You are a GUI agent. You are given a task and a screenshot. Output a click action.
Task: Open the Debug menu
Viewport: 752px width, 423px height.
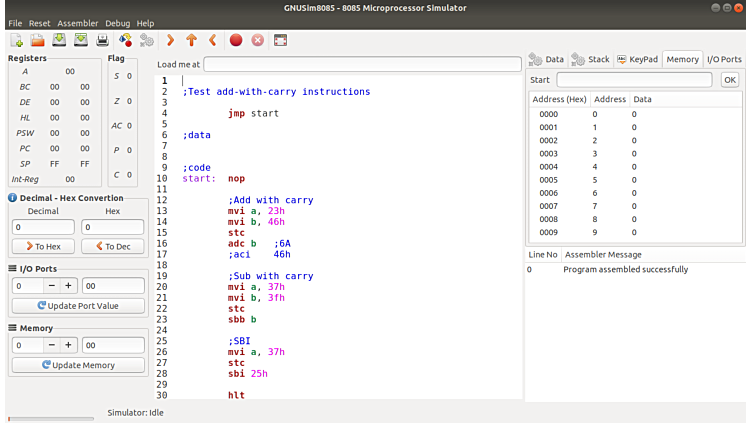click(117, 23)
